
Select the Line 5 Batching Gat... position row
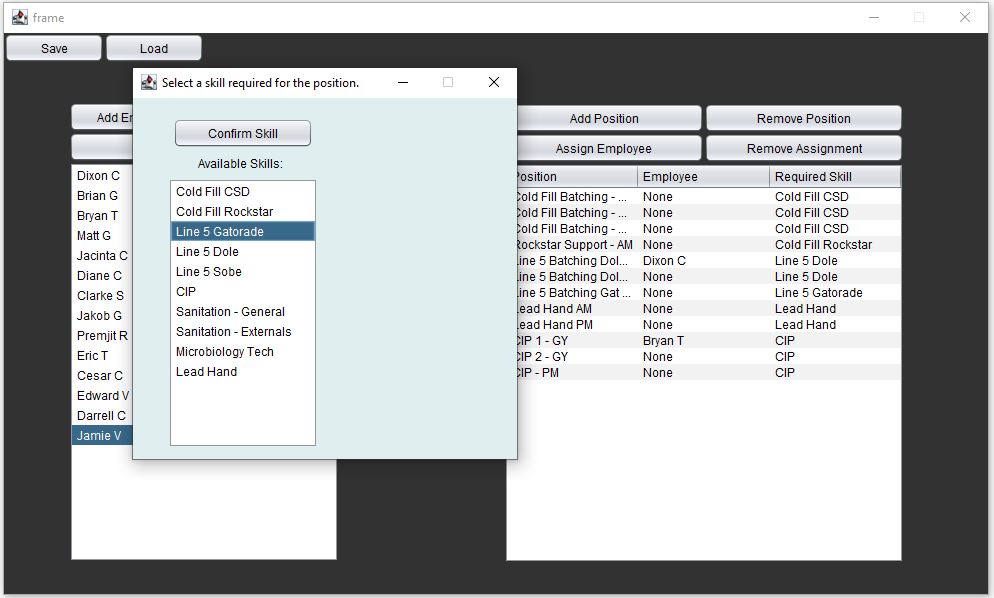point(709,293)
